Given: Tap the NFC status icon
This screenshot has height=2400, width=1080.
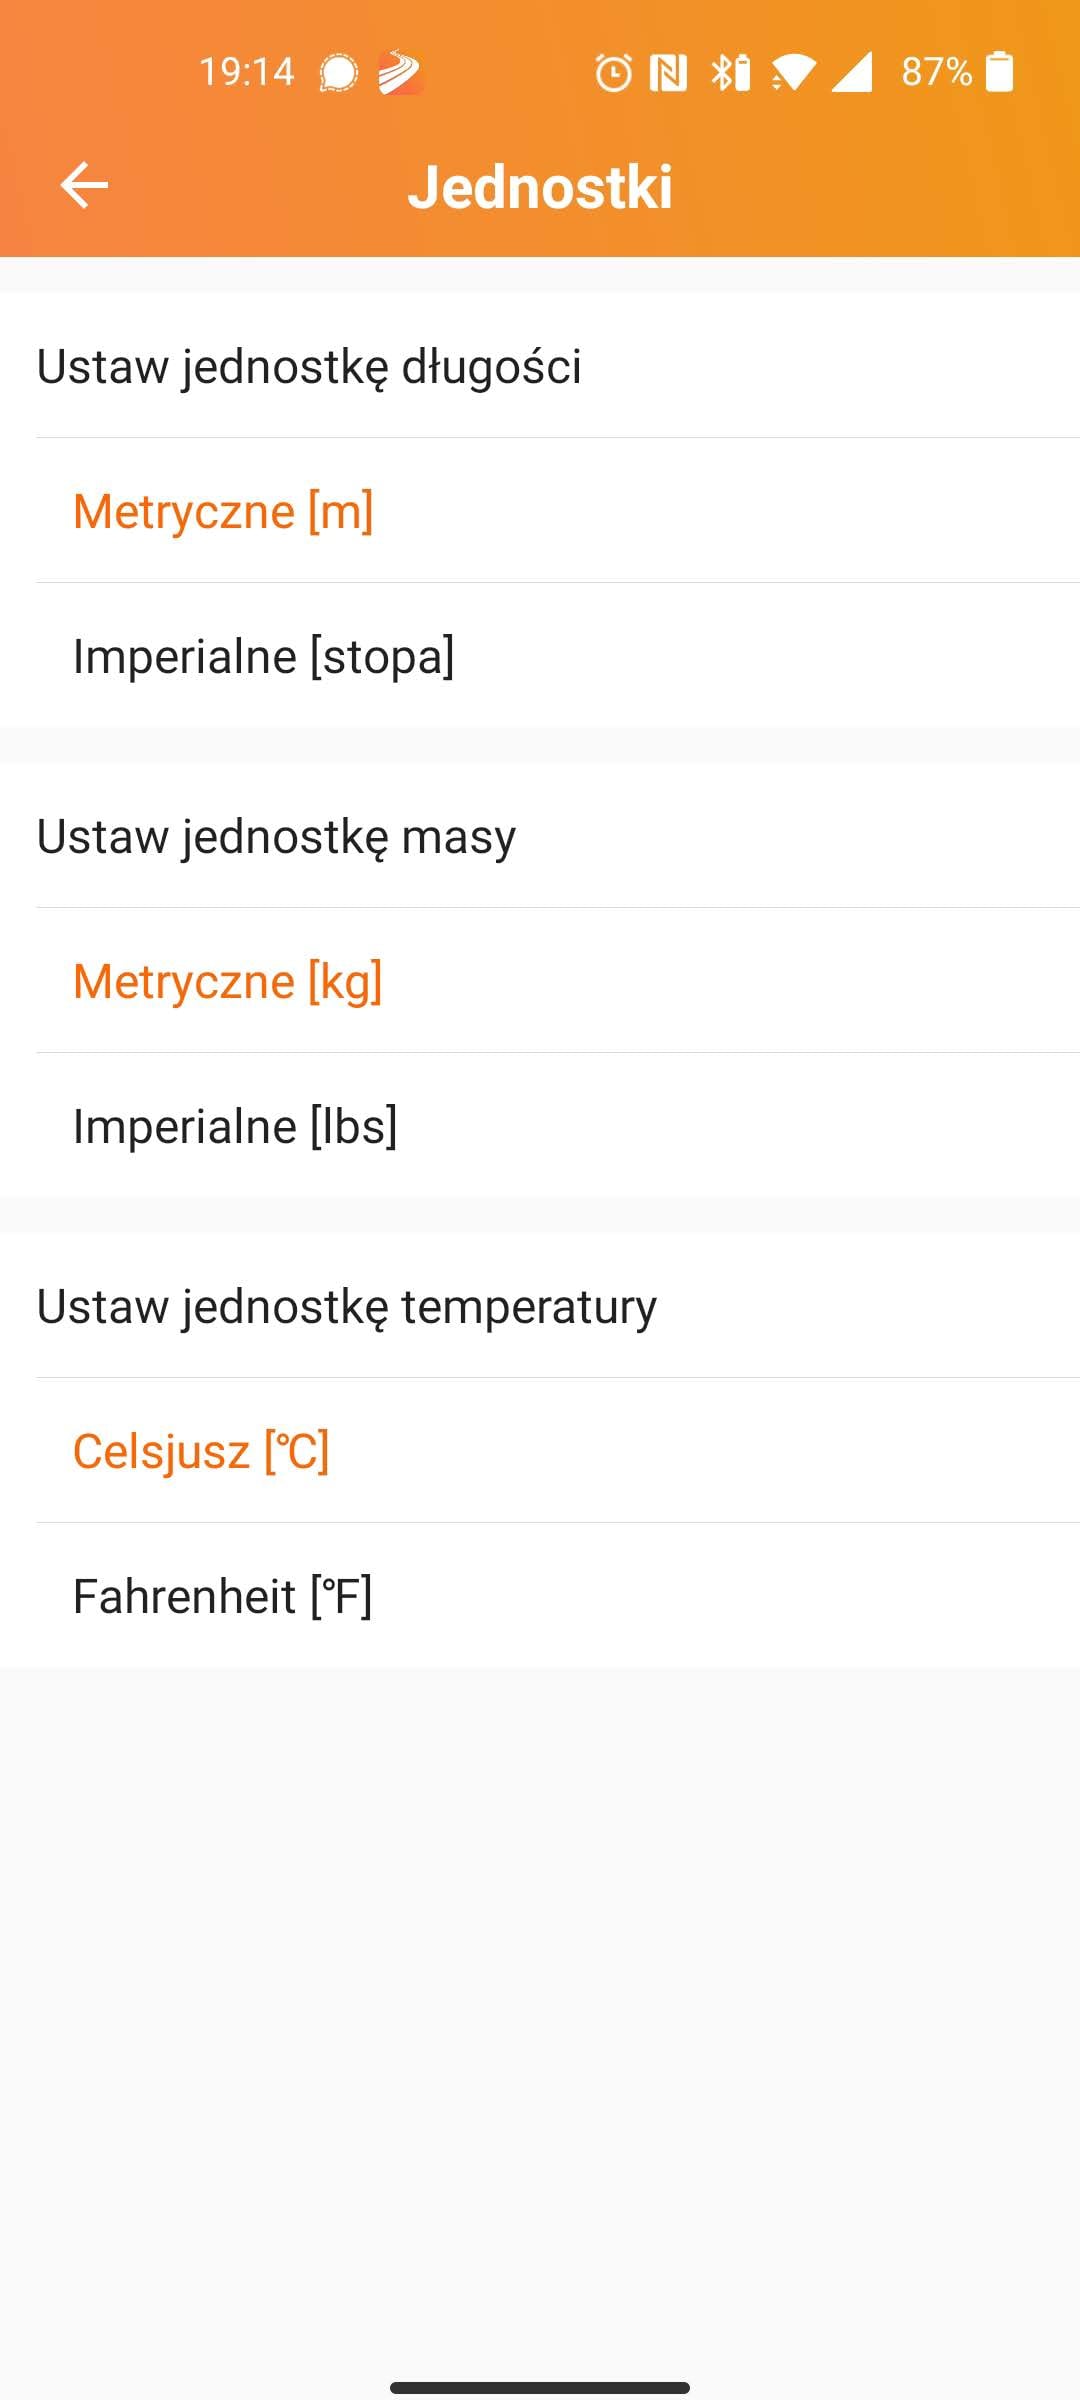Looking at the screenshot, I should click(x=668, y=73).
